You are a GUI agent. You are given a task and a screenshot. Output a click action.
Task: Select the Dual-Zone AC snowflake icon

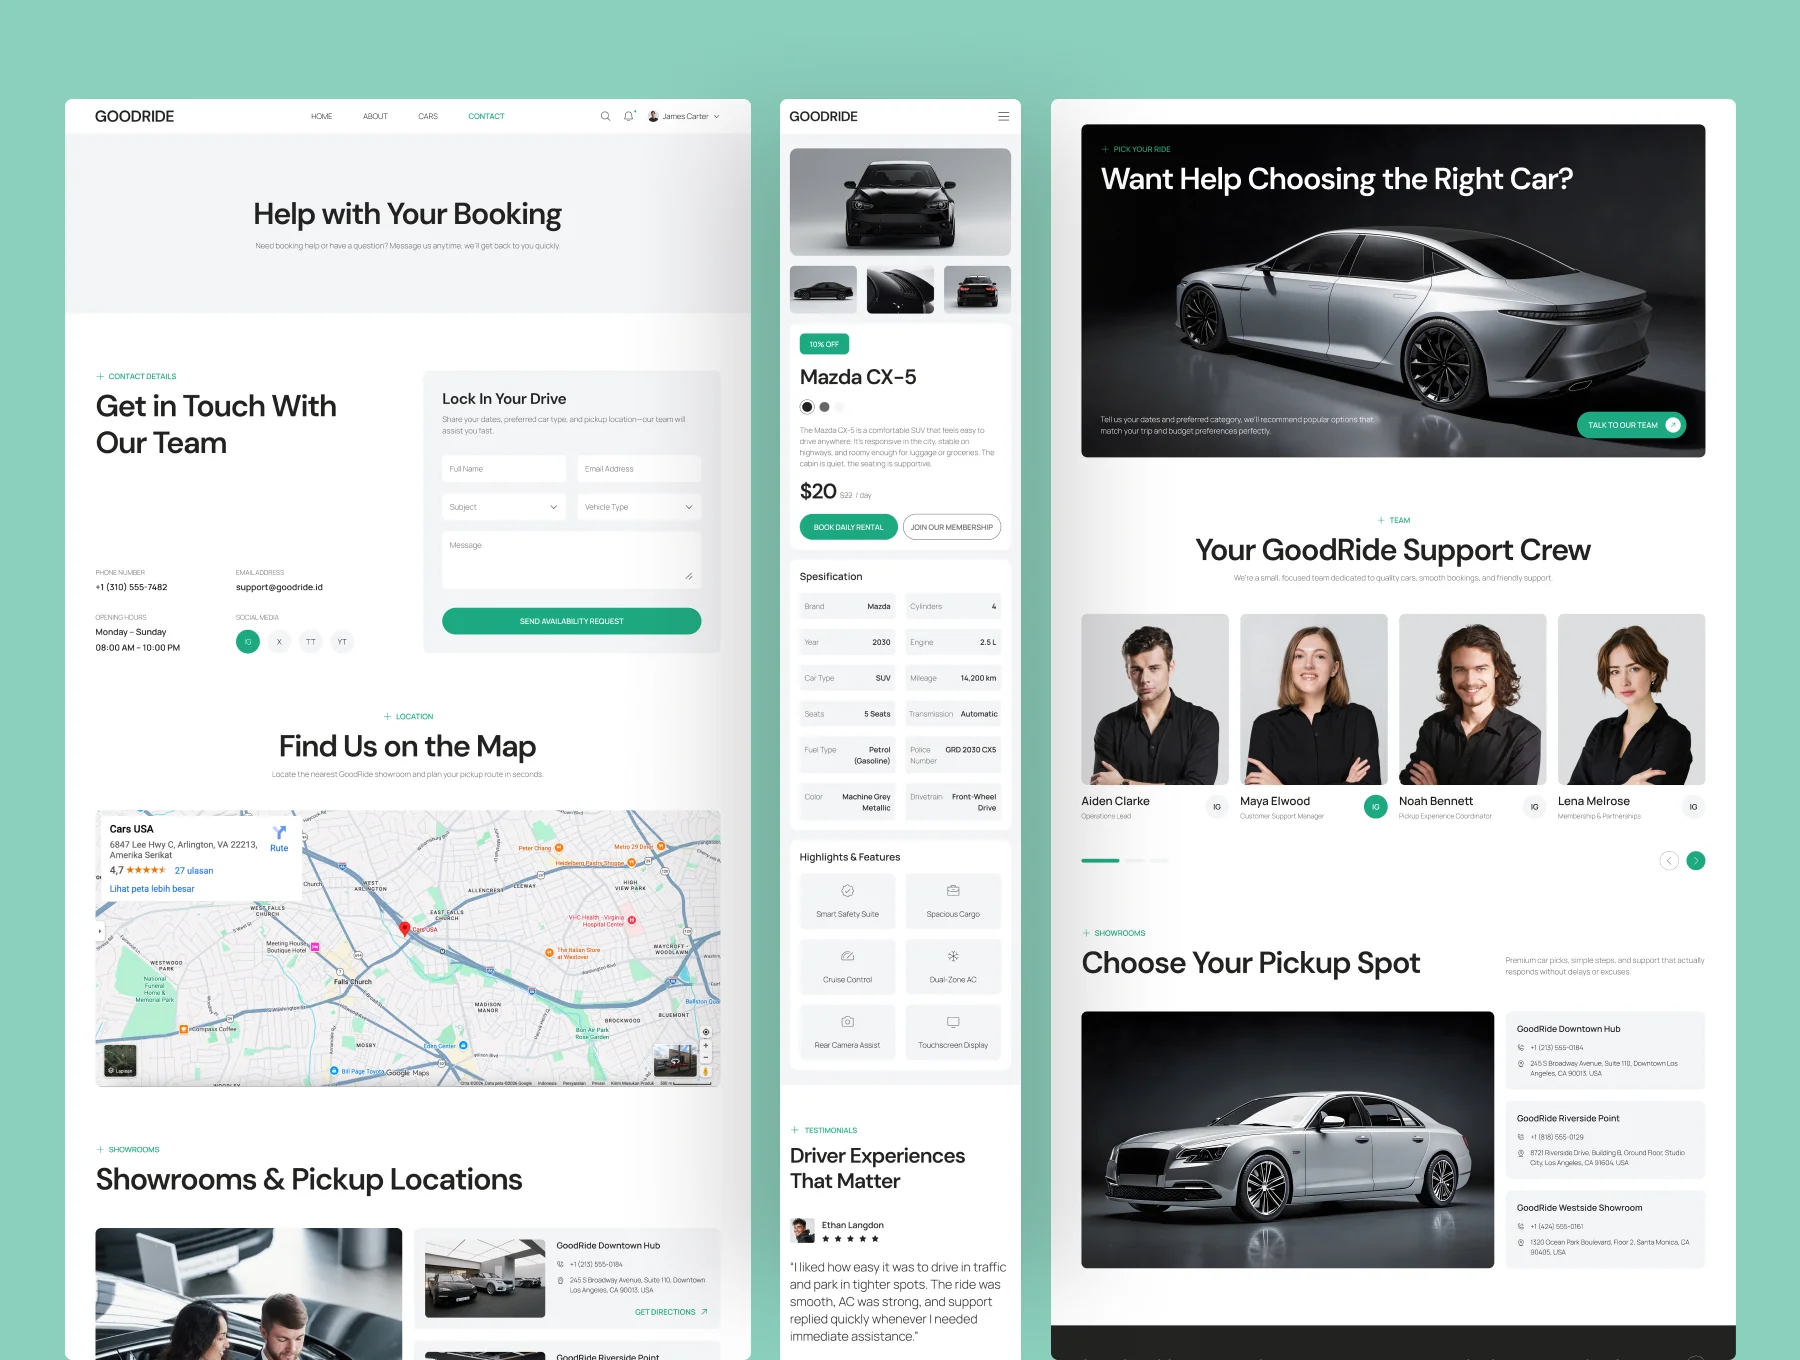click(x=953, y=956)
